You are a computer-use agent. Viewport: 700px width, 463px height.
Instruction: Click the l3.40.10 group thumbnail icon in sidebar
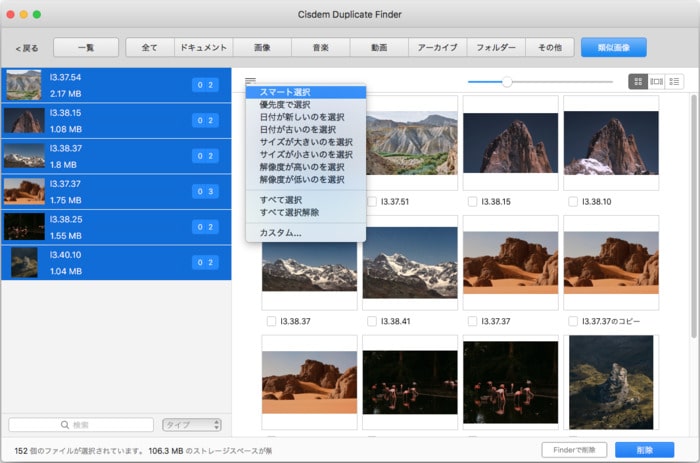(23, 263)
